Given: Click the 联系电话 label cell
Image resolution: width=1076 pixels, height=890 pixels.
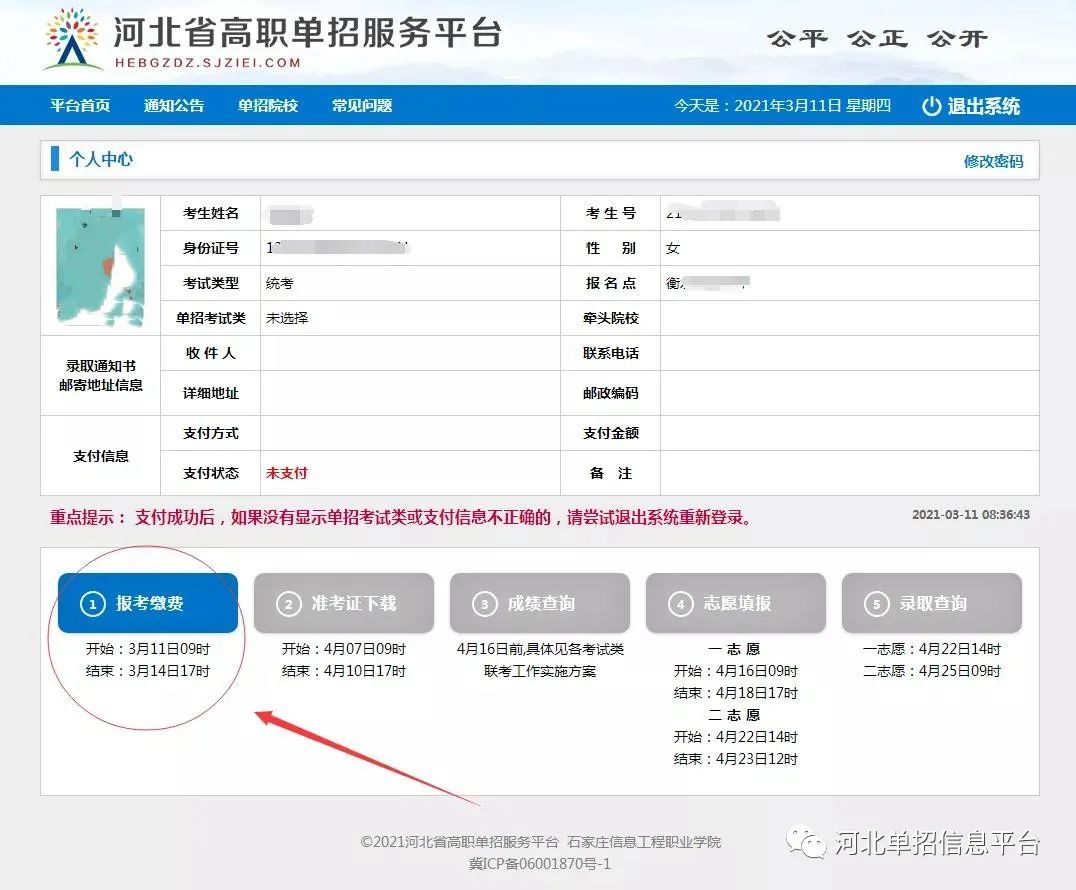Looking at the screenshot, I should point(611,353).
